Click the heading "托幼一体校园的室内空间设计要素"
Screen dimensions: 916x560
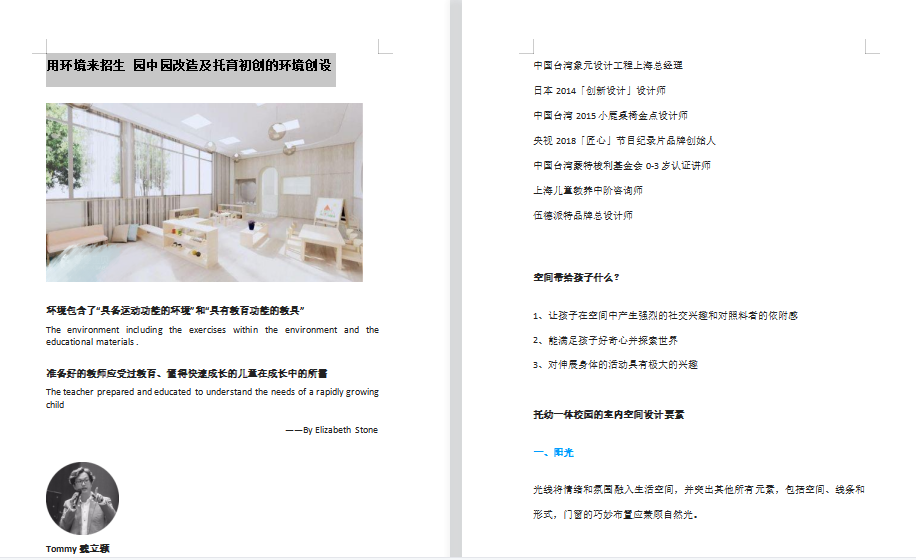coord(609,414)
